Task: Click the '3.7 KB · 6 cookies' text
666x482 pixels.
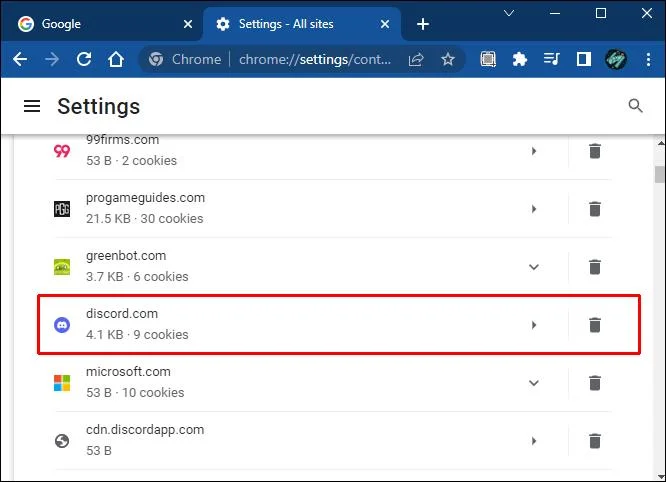Action: [x=137, y=276]
